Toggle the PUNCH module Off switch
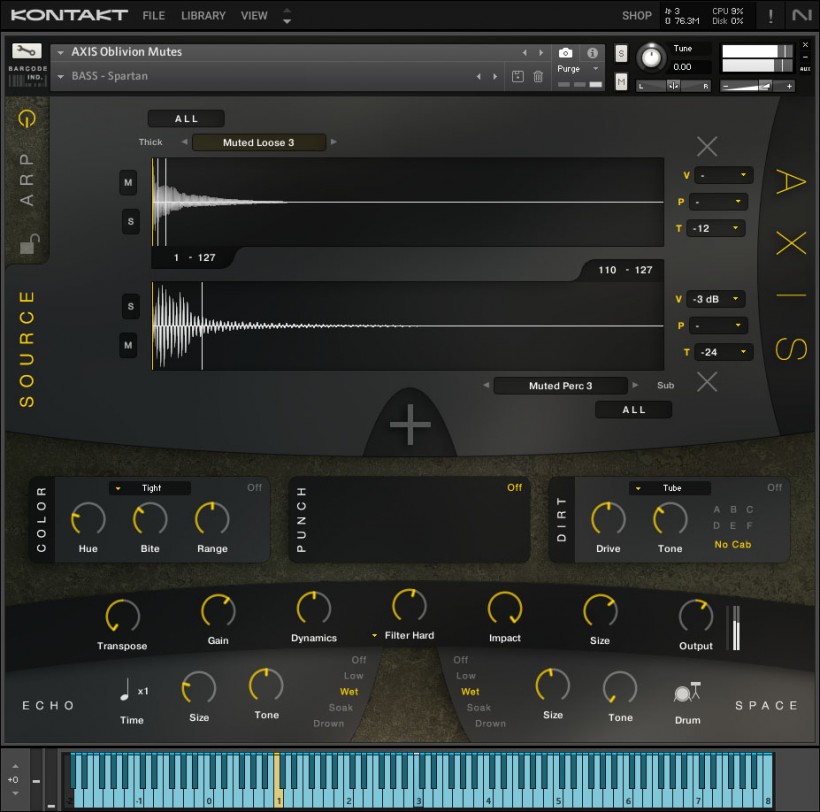The width and height of the screenshot is (820, 812). [515, 487]
